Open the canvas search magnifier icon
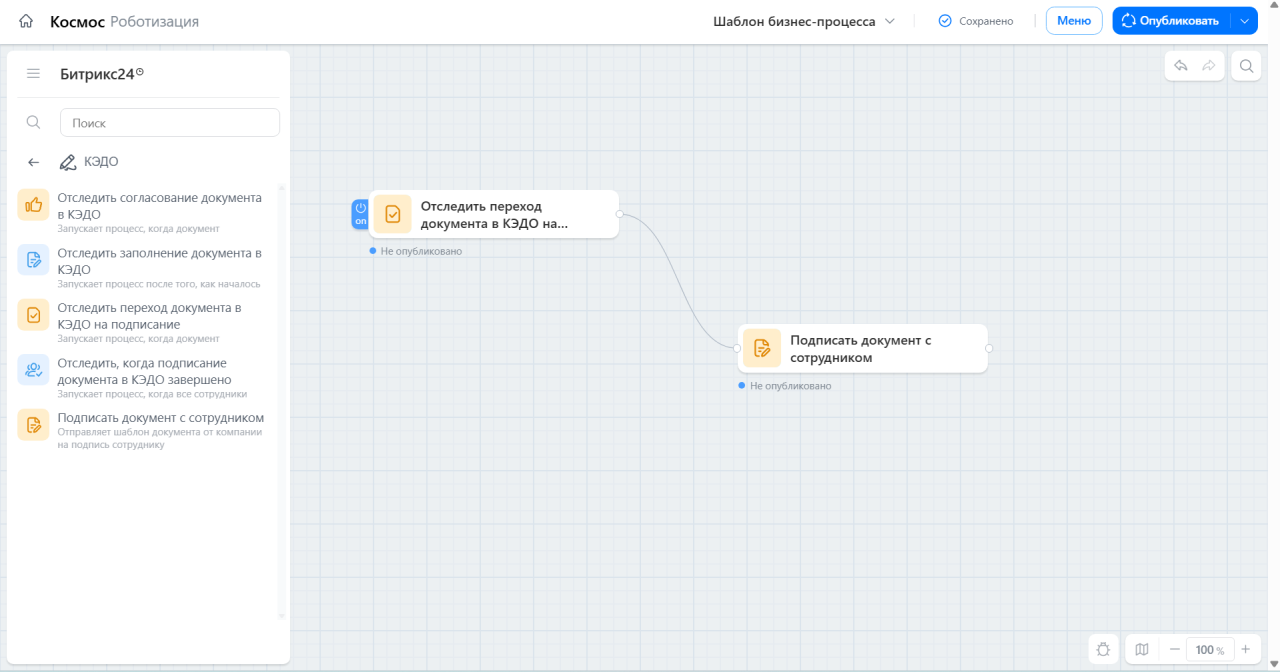Viewport: 1280px width, 672px height. pyautogui.click(x=1246, y=66)
